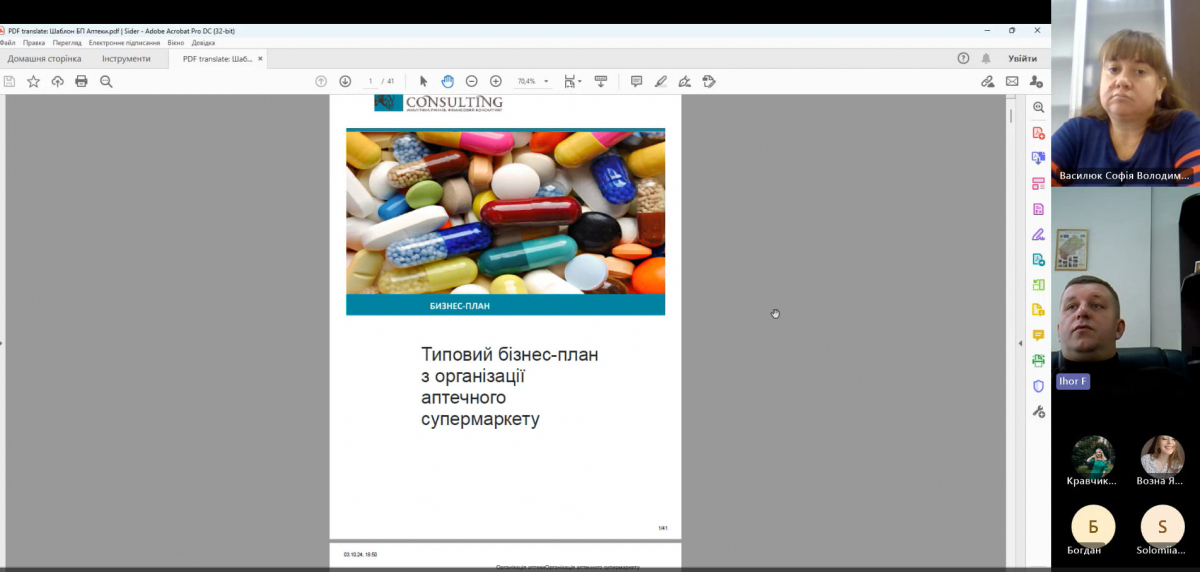
Task: Click the Увійти sign-in button
Action: pos(1022,59)
